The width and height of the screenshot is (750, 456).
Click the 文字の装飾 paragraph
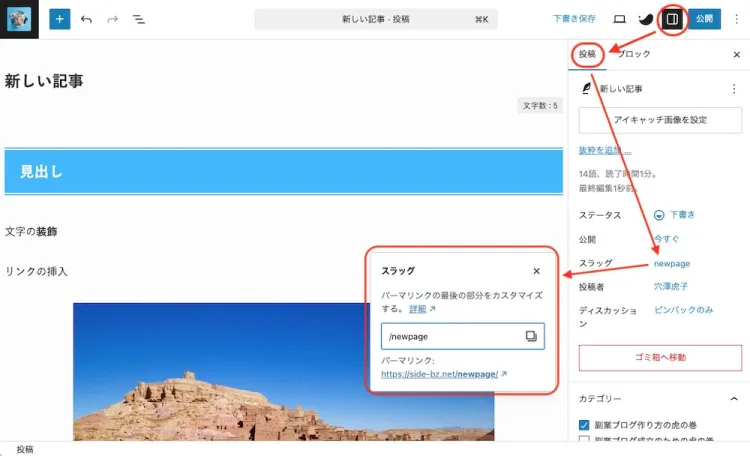(31, 232)
